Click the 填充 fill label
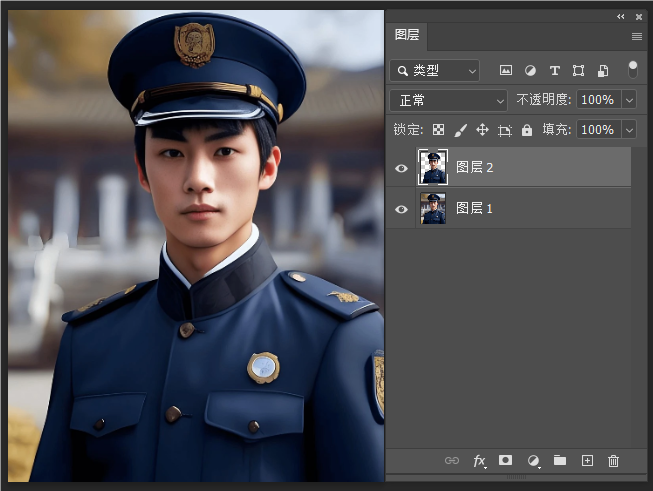The image size is (653, 491). click(557, 130)
